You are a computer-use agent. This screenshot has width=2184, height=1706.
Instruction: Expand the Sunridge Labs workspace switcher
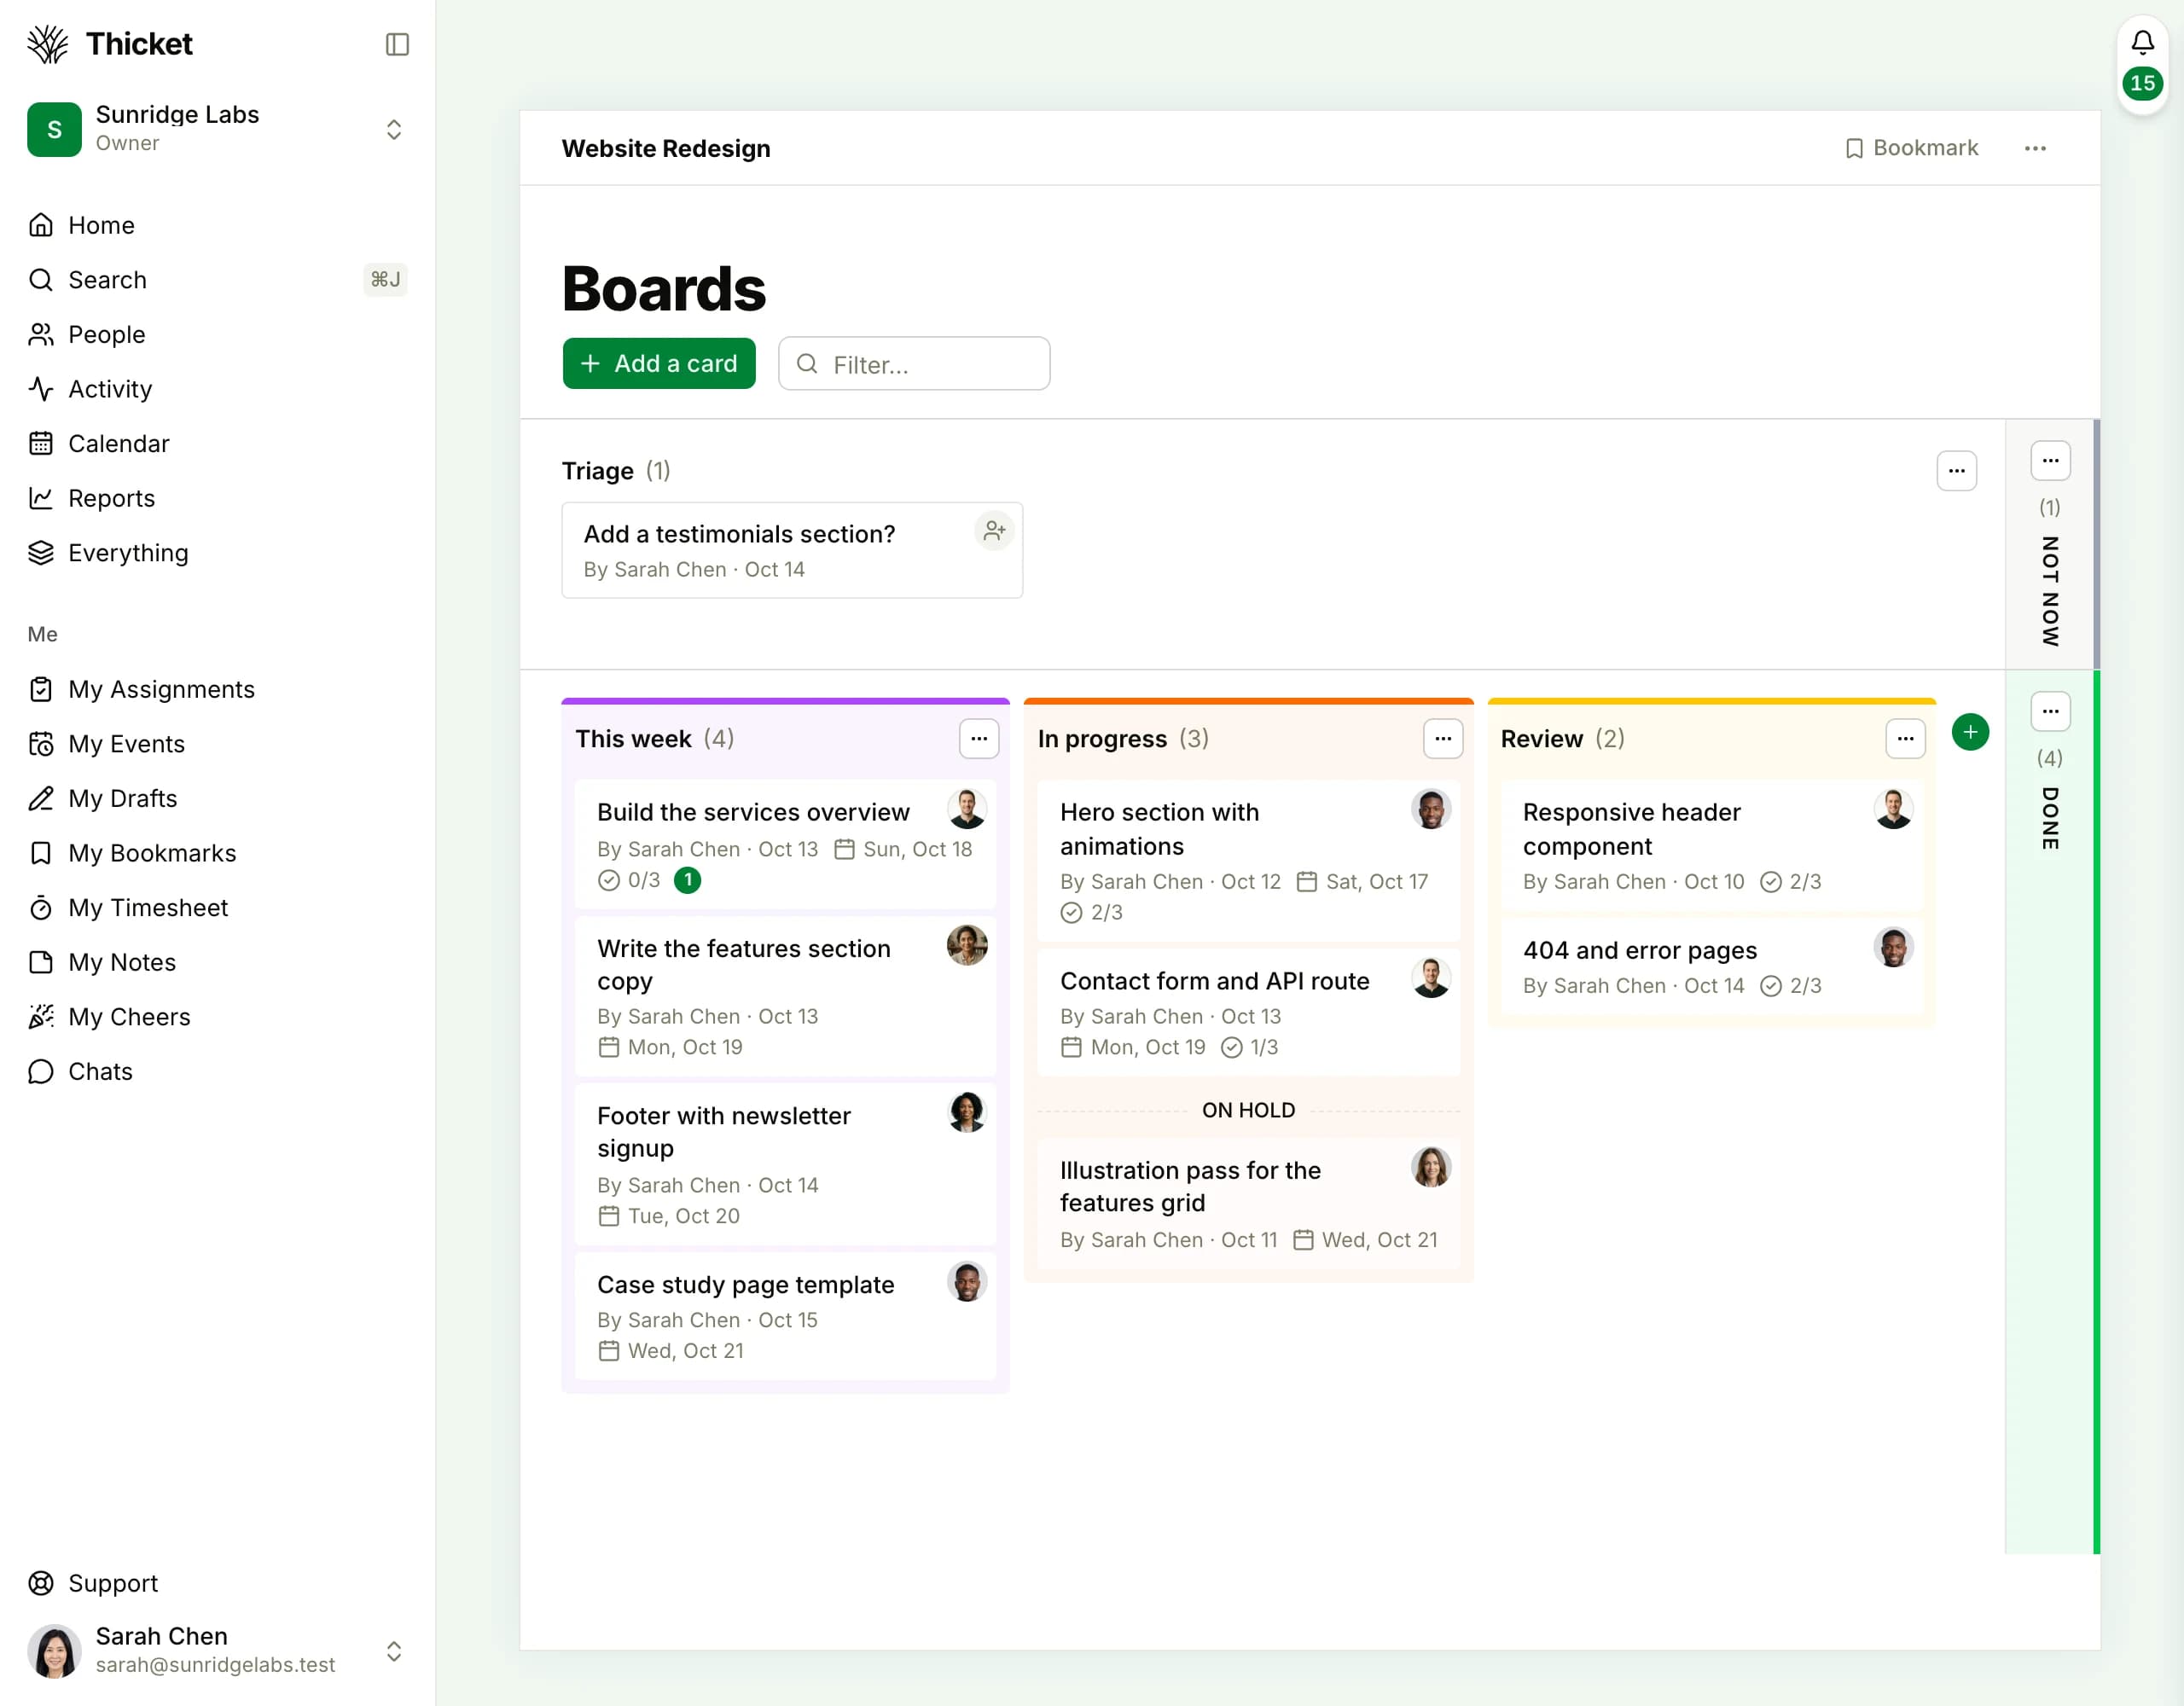click(393, 129)
